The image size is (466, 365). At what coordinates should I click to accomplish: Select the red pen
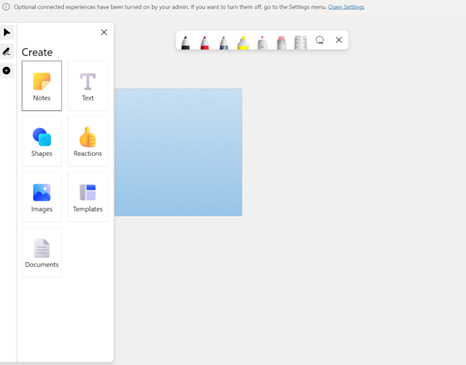(205, 43)
